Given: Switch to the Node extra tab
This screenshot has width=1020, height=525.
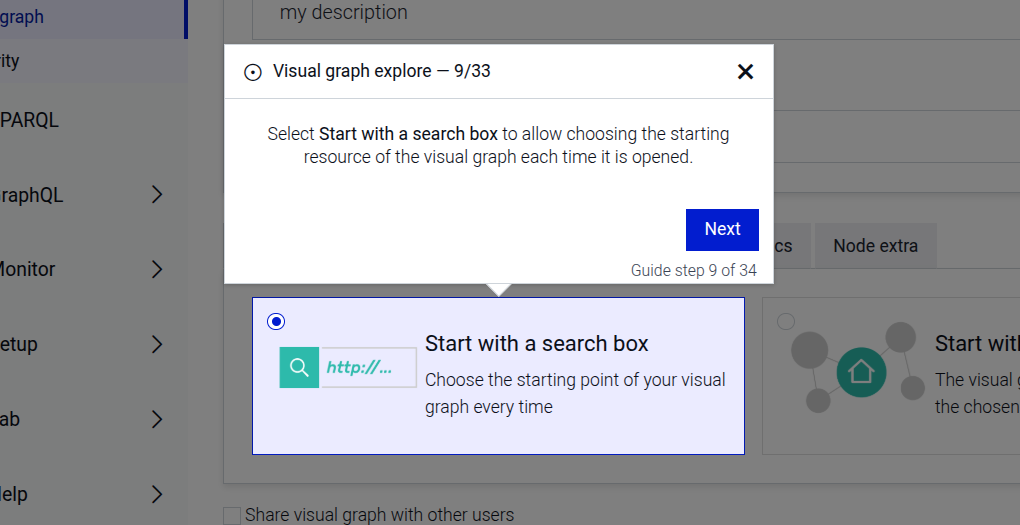Looking at the screenshot, I should tap(875, 246).
